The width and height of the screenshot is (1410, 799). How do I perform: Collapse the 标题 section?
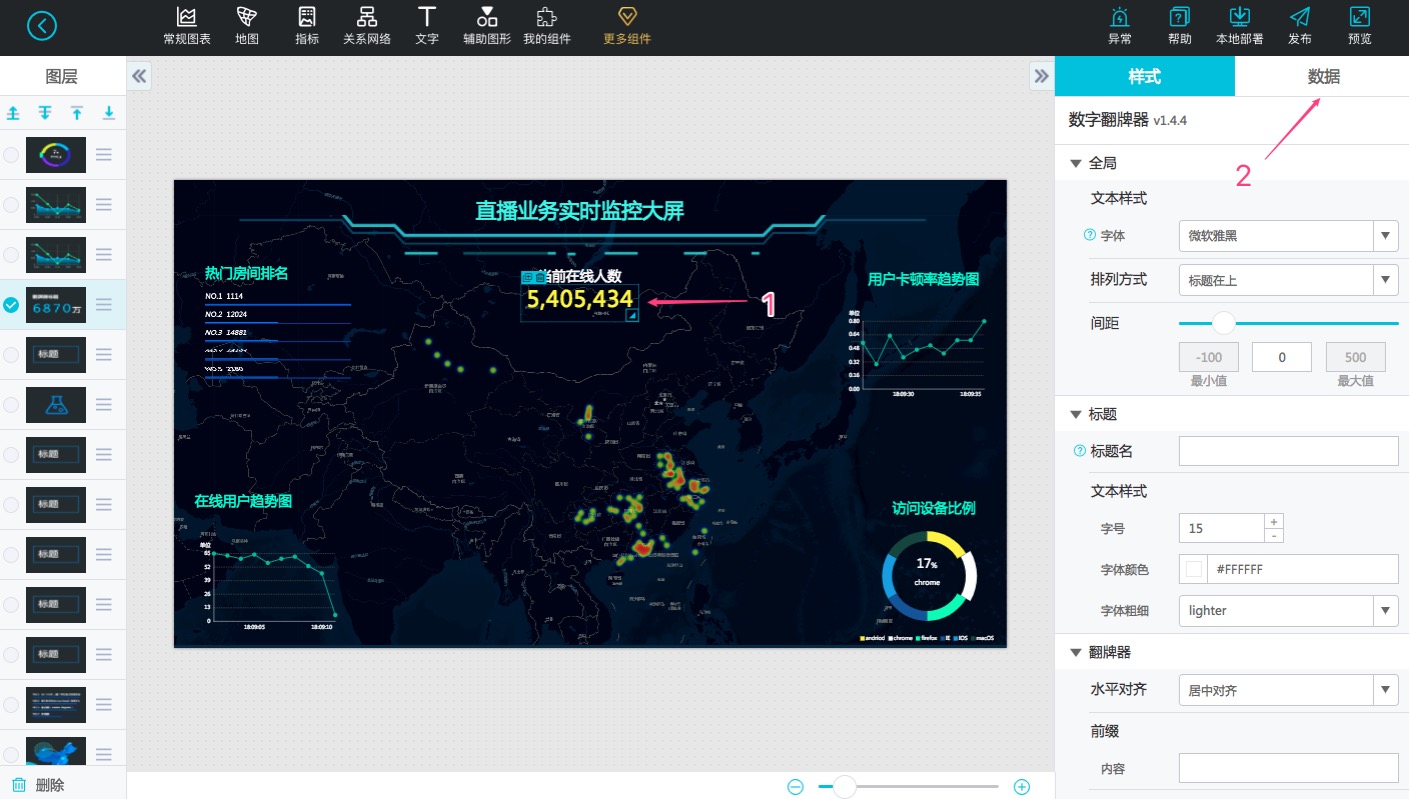[x=1076, y=414]
